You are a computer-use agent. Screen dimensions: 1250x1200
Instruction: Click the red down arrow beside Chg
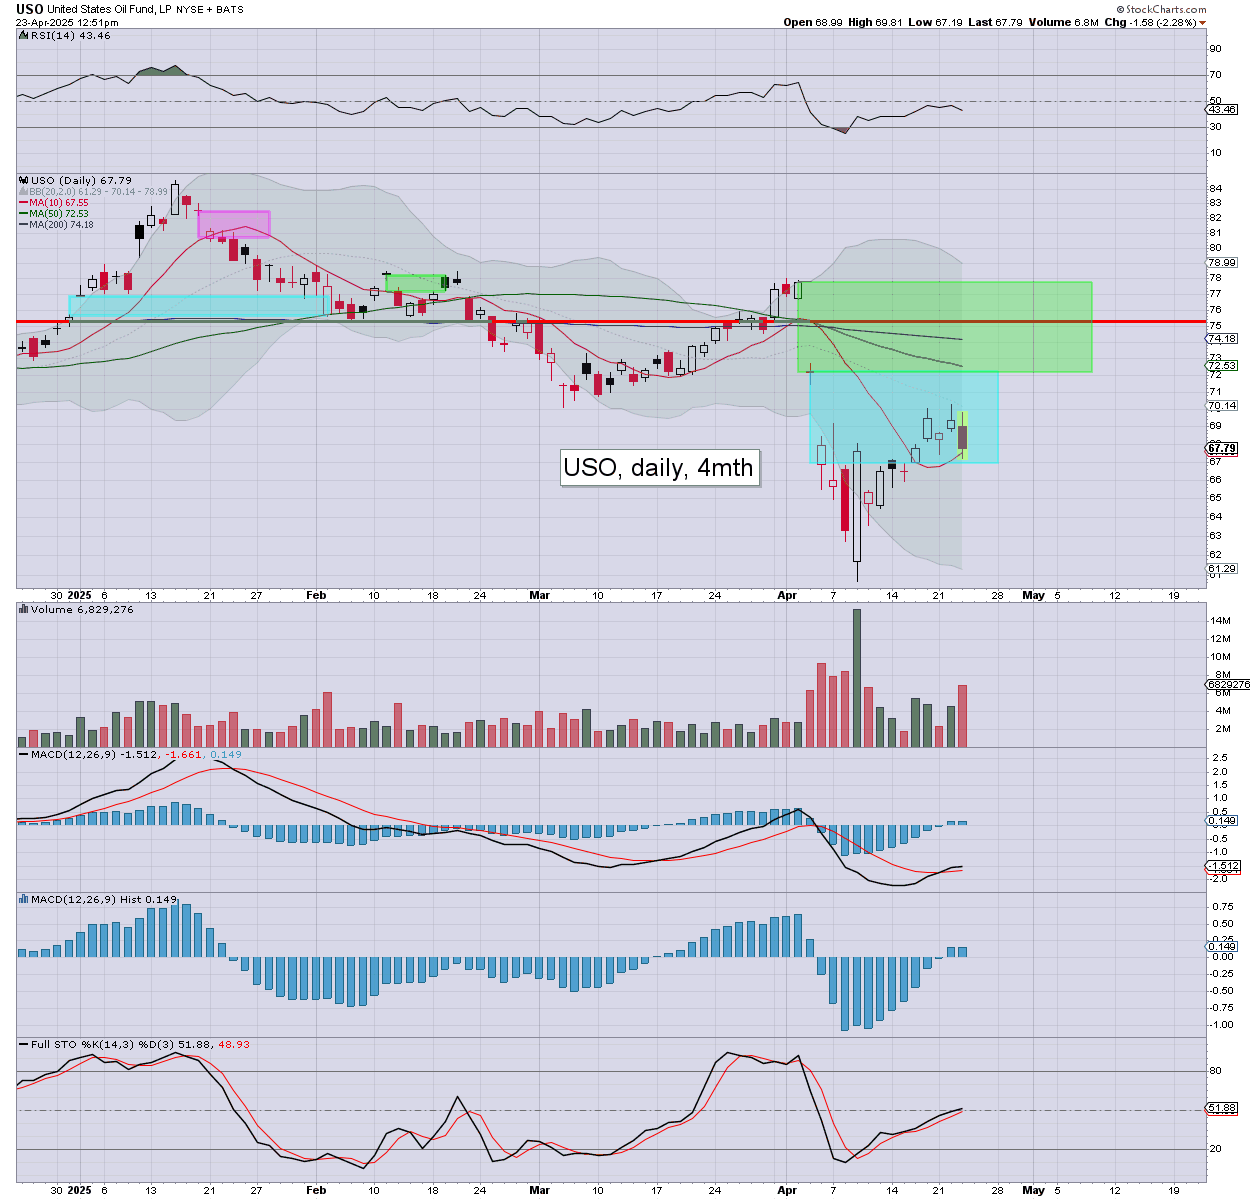coord(1202,22)
